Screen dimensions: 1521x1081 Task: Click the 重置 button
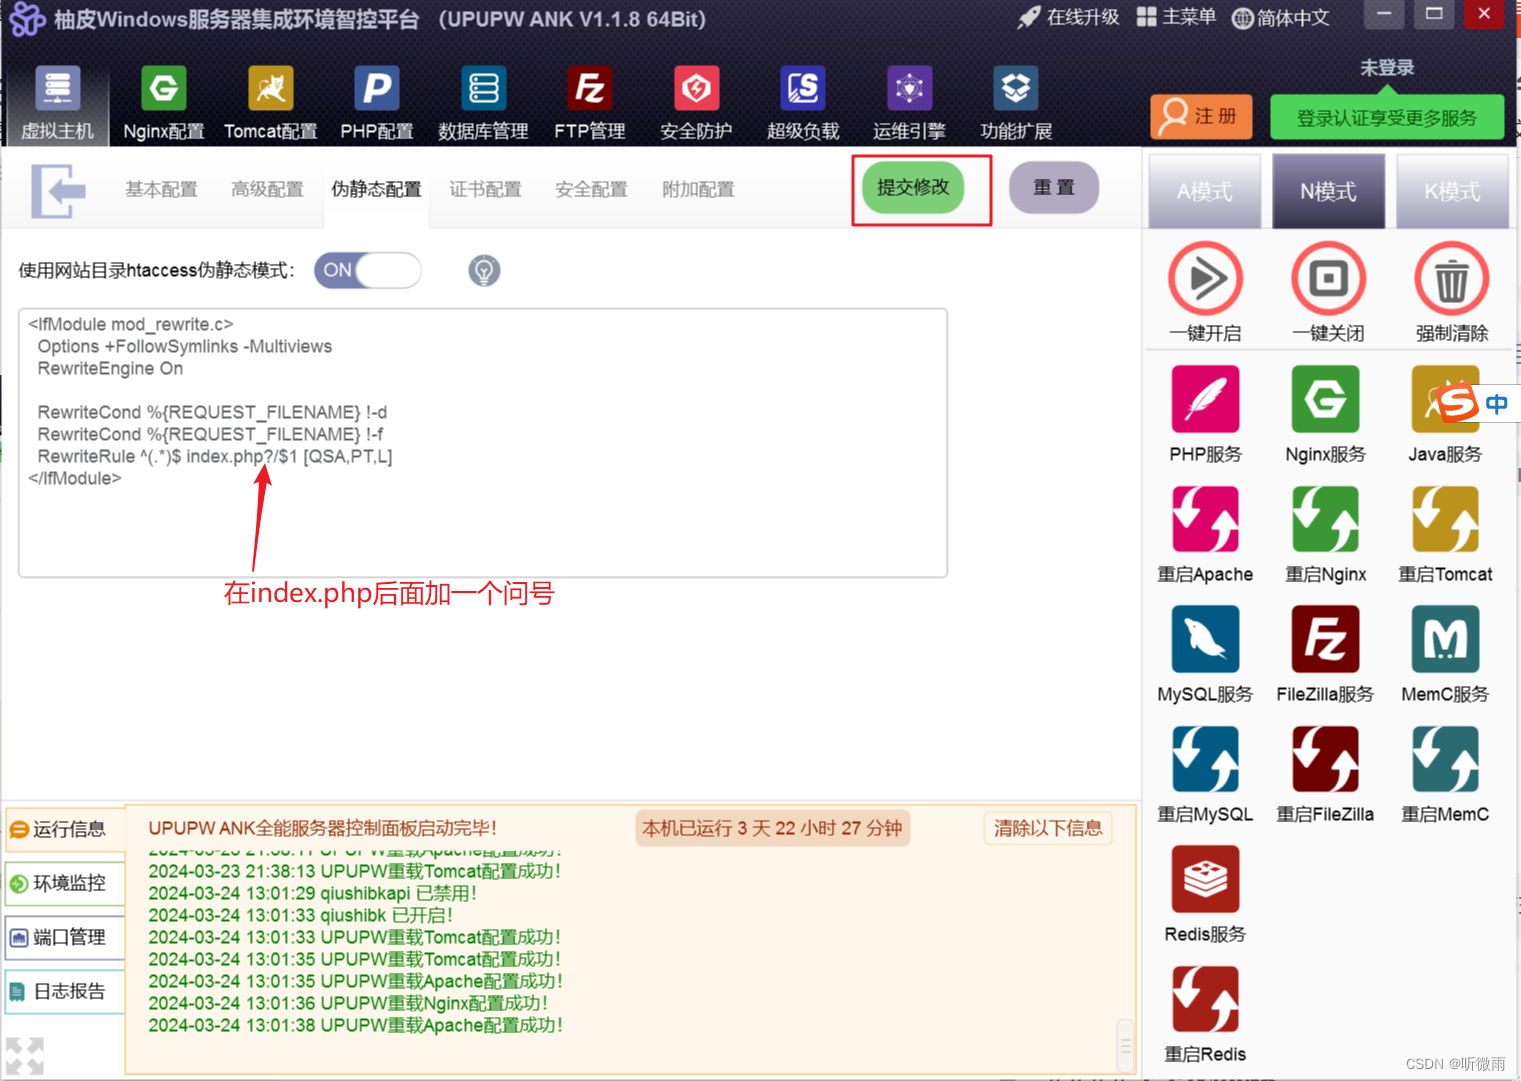[x=1054, y=188]
